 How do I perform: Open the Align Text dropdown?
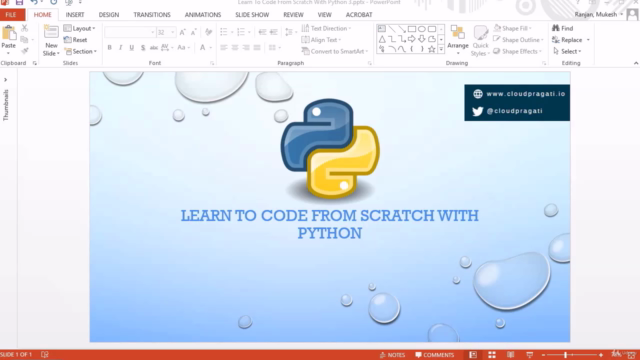click(321, 40)
